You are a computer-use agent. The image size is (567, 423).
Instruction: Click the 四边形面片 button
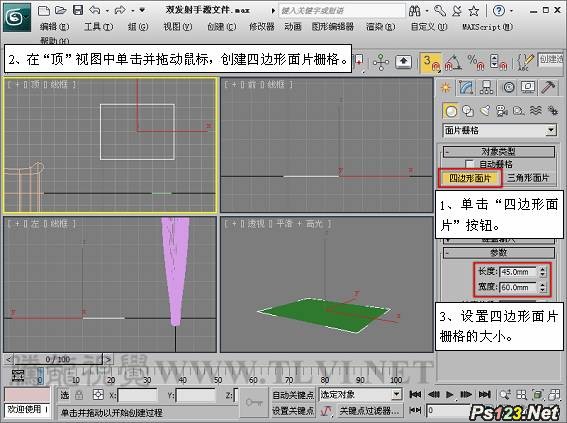470,178
